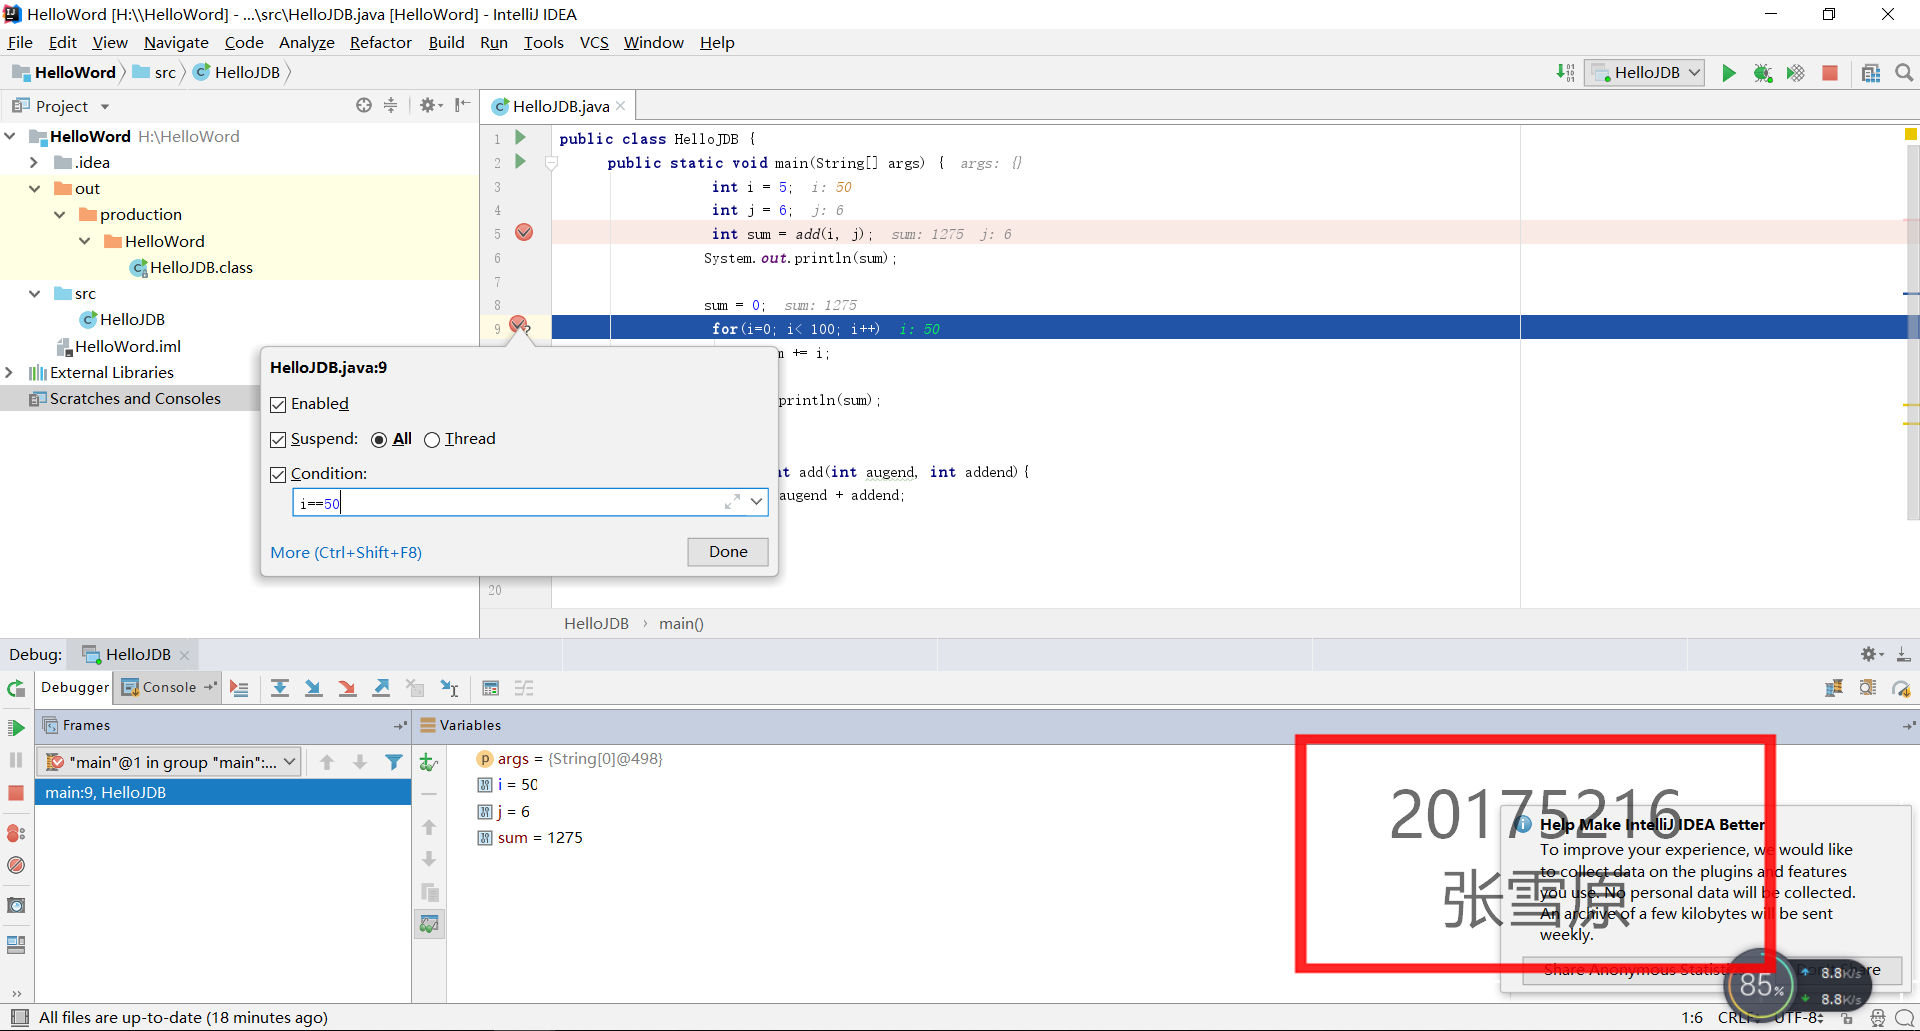Open HelloJDB run configuration dropdown
Screen dimensions: 1920x1031
click(1644, 73)
